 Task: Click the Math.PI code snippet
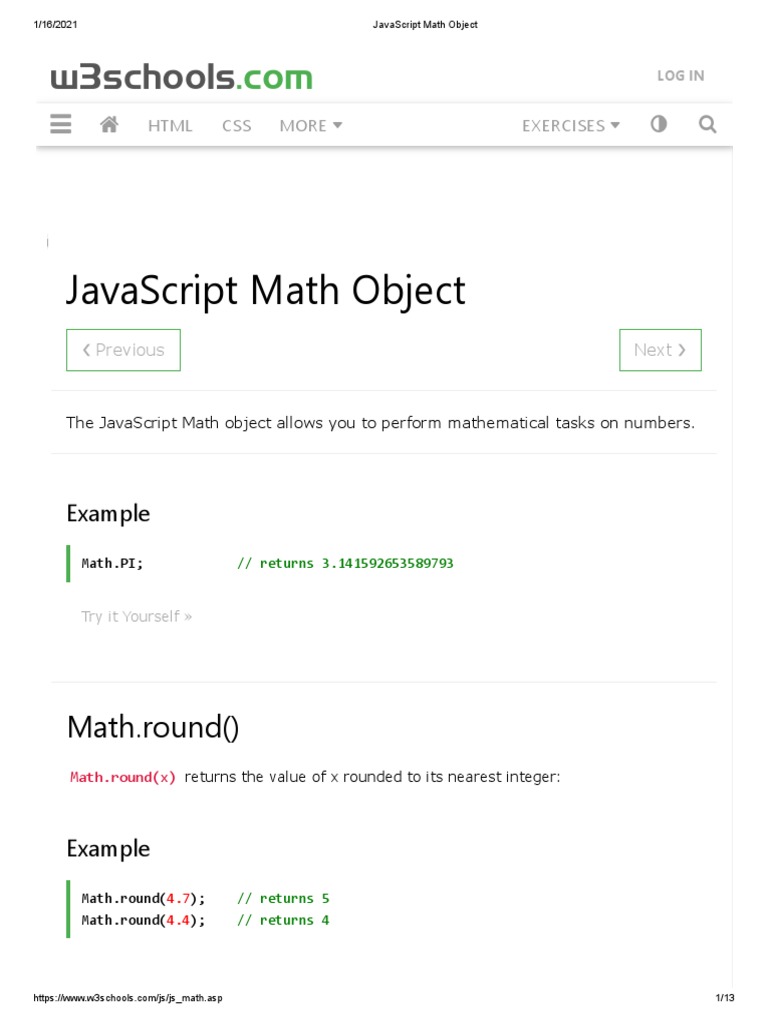coord(112,563)
